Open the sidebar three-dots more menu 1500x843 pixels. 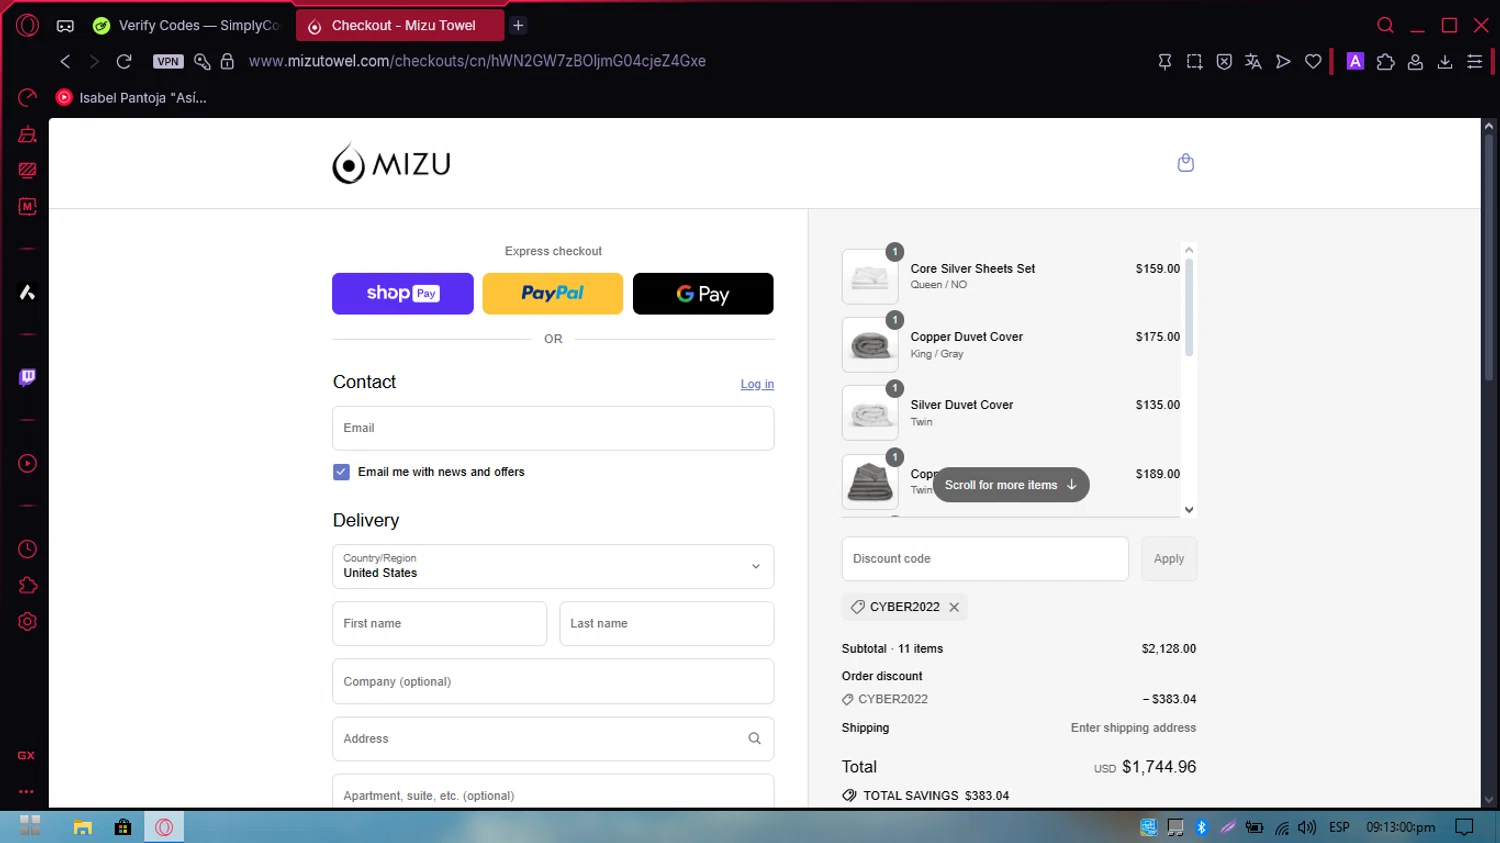pos(27,792)
